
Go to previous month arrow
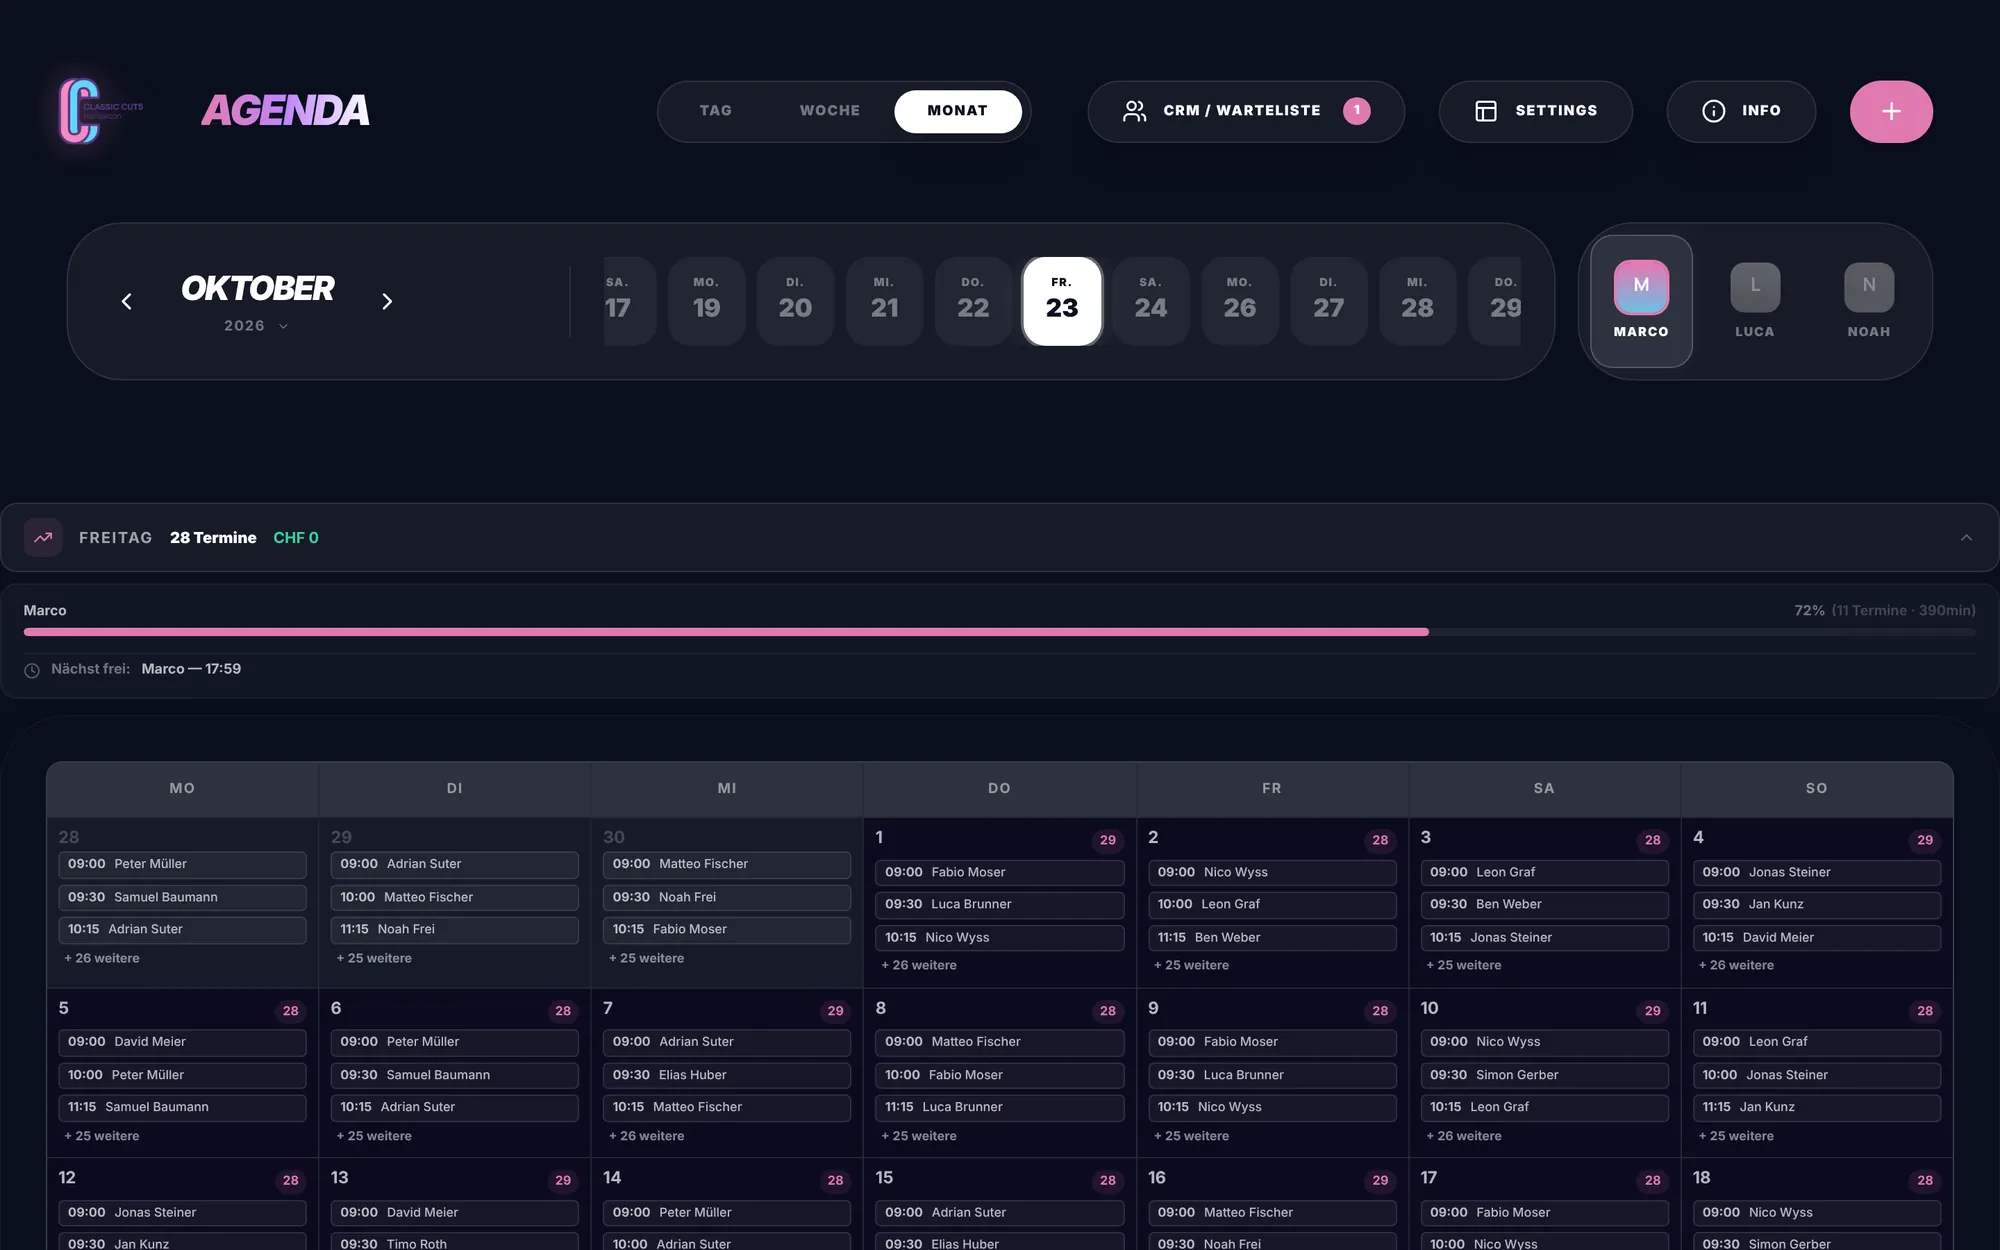[x=126, y=301]
